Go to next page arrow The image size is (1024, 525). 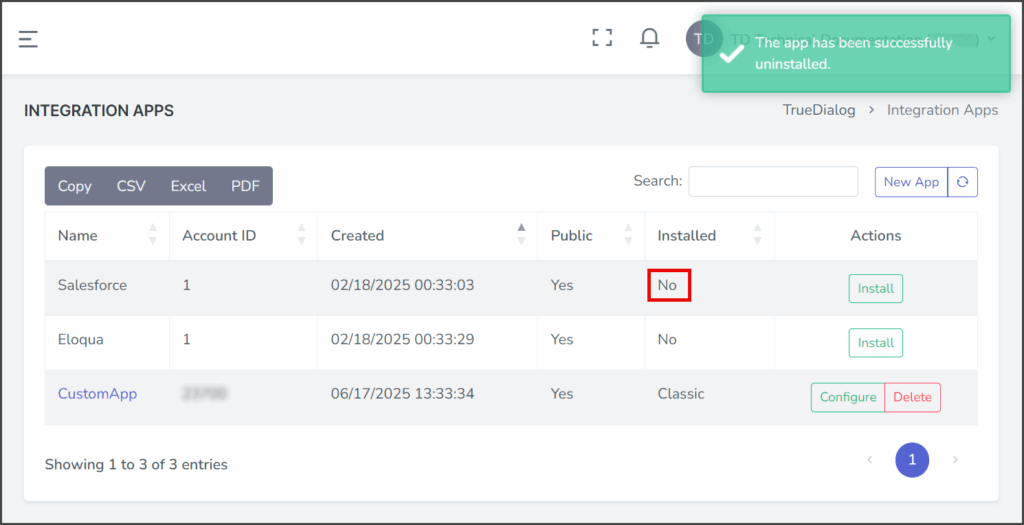955,460
